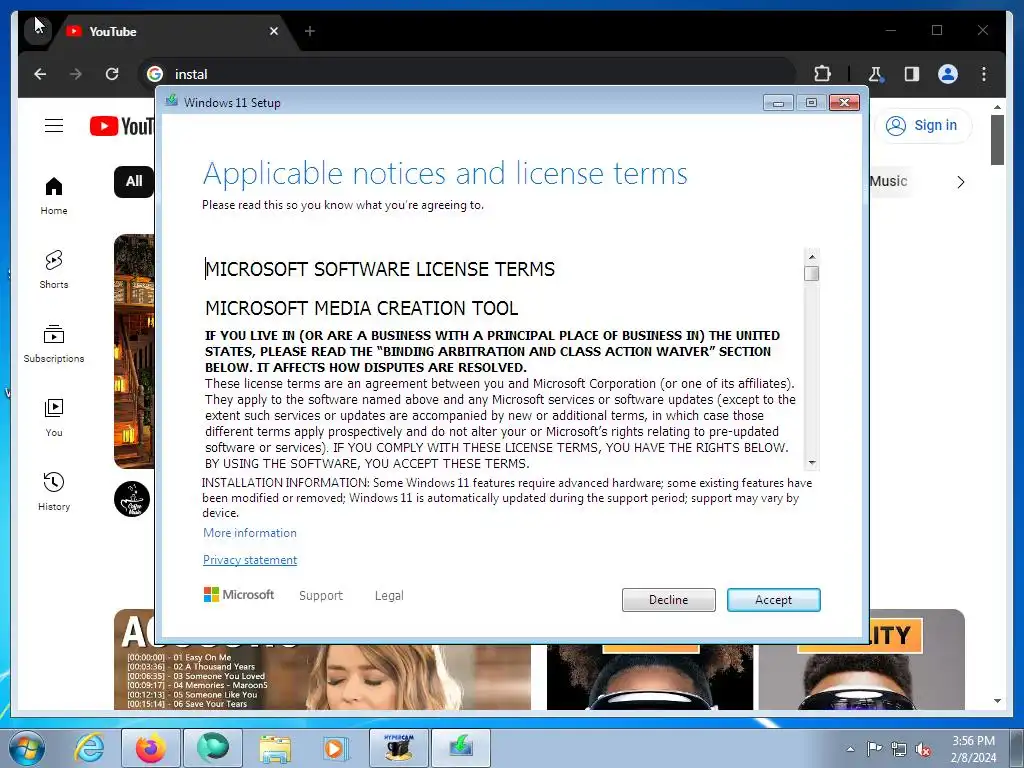This screenshot has height=768, width=1024.
Task: Click the Chrome address bar
Action: pos(467,74)
